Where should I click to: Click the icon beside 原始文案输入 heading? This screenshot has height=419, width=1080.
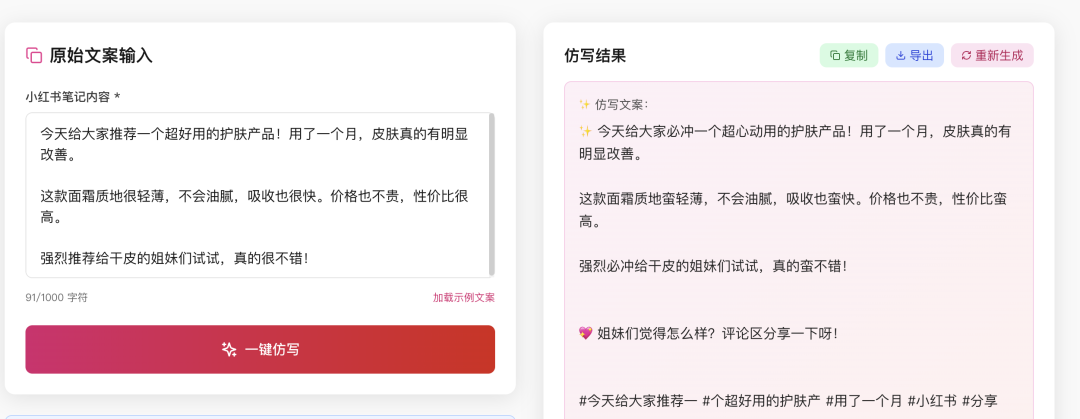(x=34, y=55)
